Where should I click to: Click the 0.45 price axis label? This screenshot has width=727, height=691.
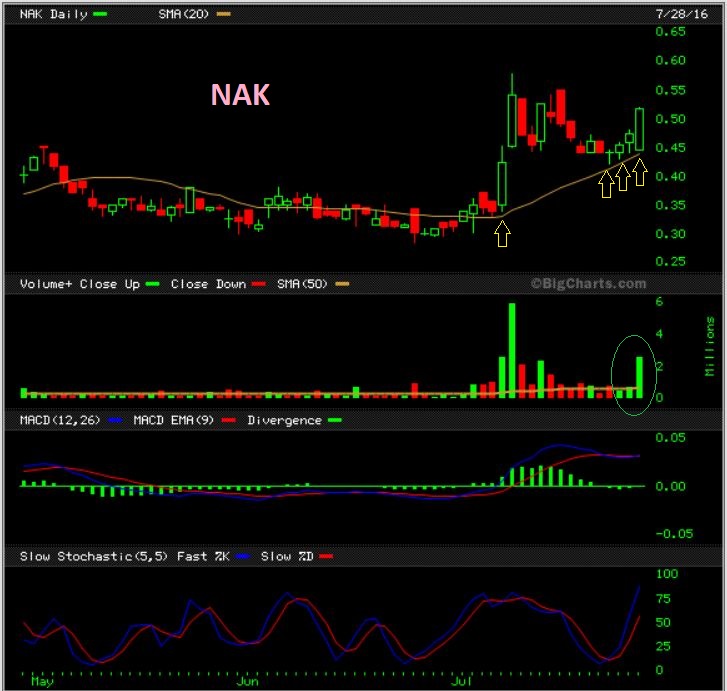pos(670,147)
